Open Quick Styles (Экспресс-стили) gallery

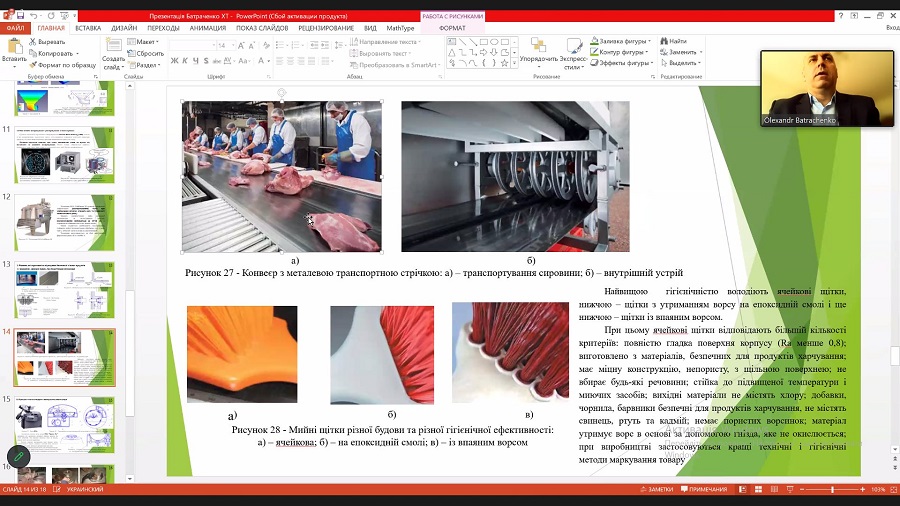573,53
